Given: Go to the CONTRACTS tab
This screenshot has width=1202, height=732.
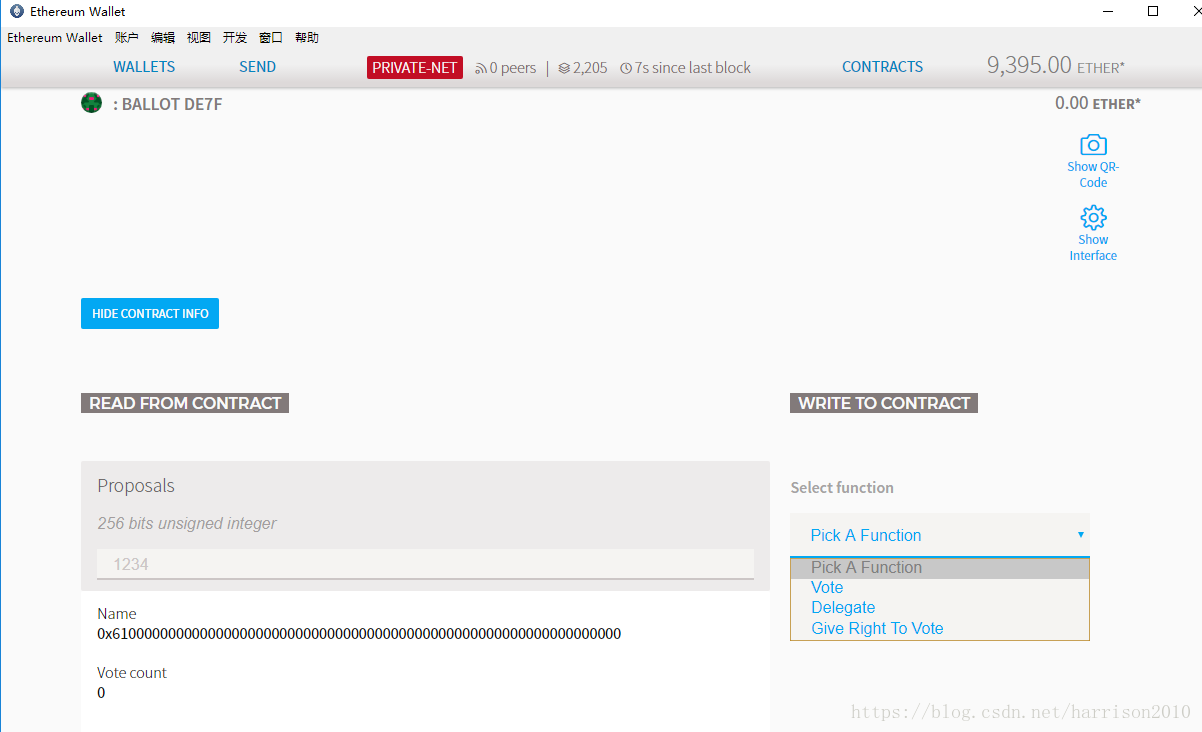Looking at the screenshot, I should coord(883,67).
